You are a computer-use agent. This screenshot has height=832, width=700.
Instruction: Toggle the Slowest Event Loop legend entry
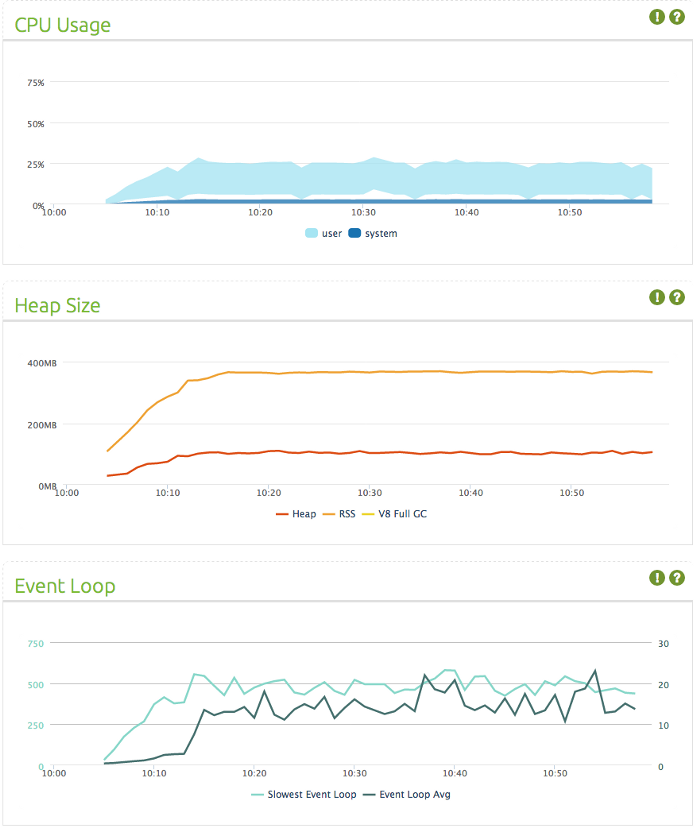click(300, 795)
